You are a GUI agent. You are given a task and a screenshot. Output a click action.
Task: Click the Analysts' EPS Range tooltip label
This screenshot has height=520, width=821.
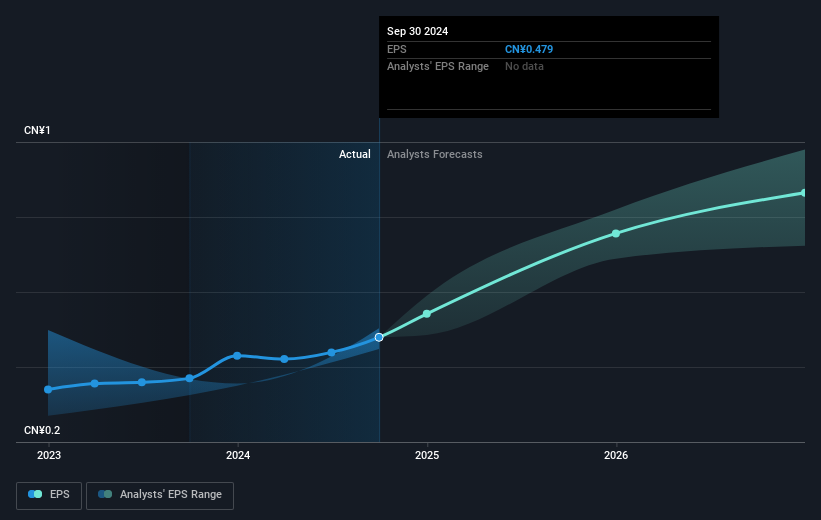438,67
